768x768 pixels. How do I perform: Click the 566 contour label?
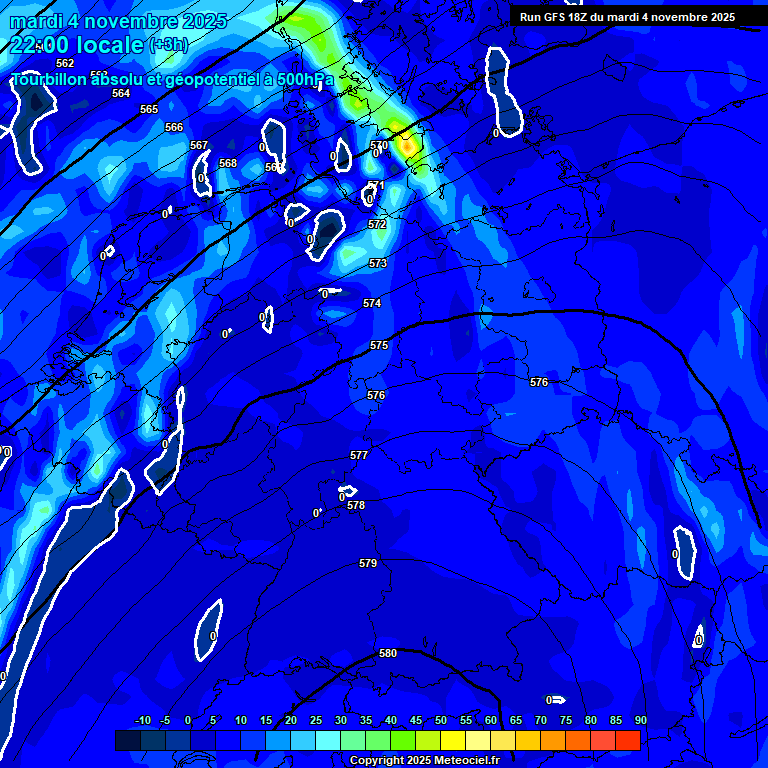174,127
